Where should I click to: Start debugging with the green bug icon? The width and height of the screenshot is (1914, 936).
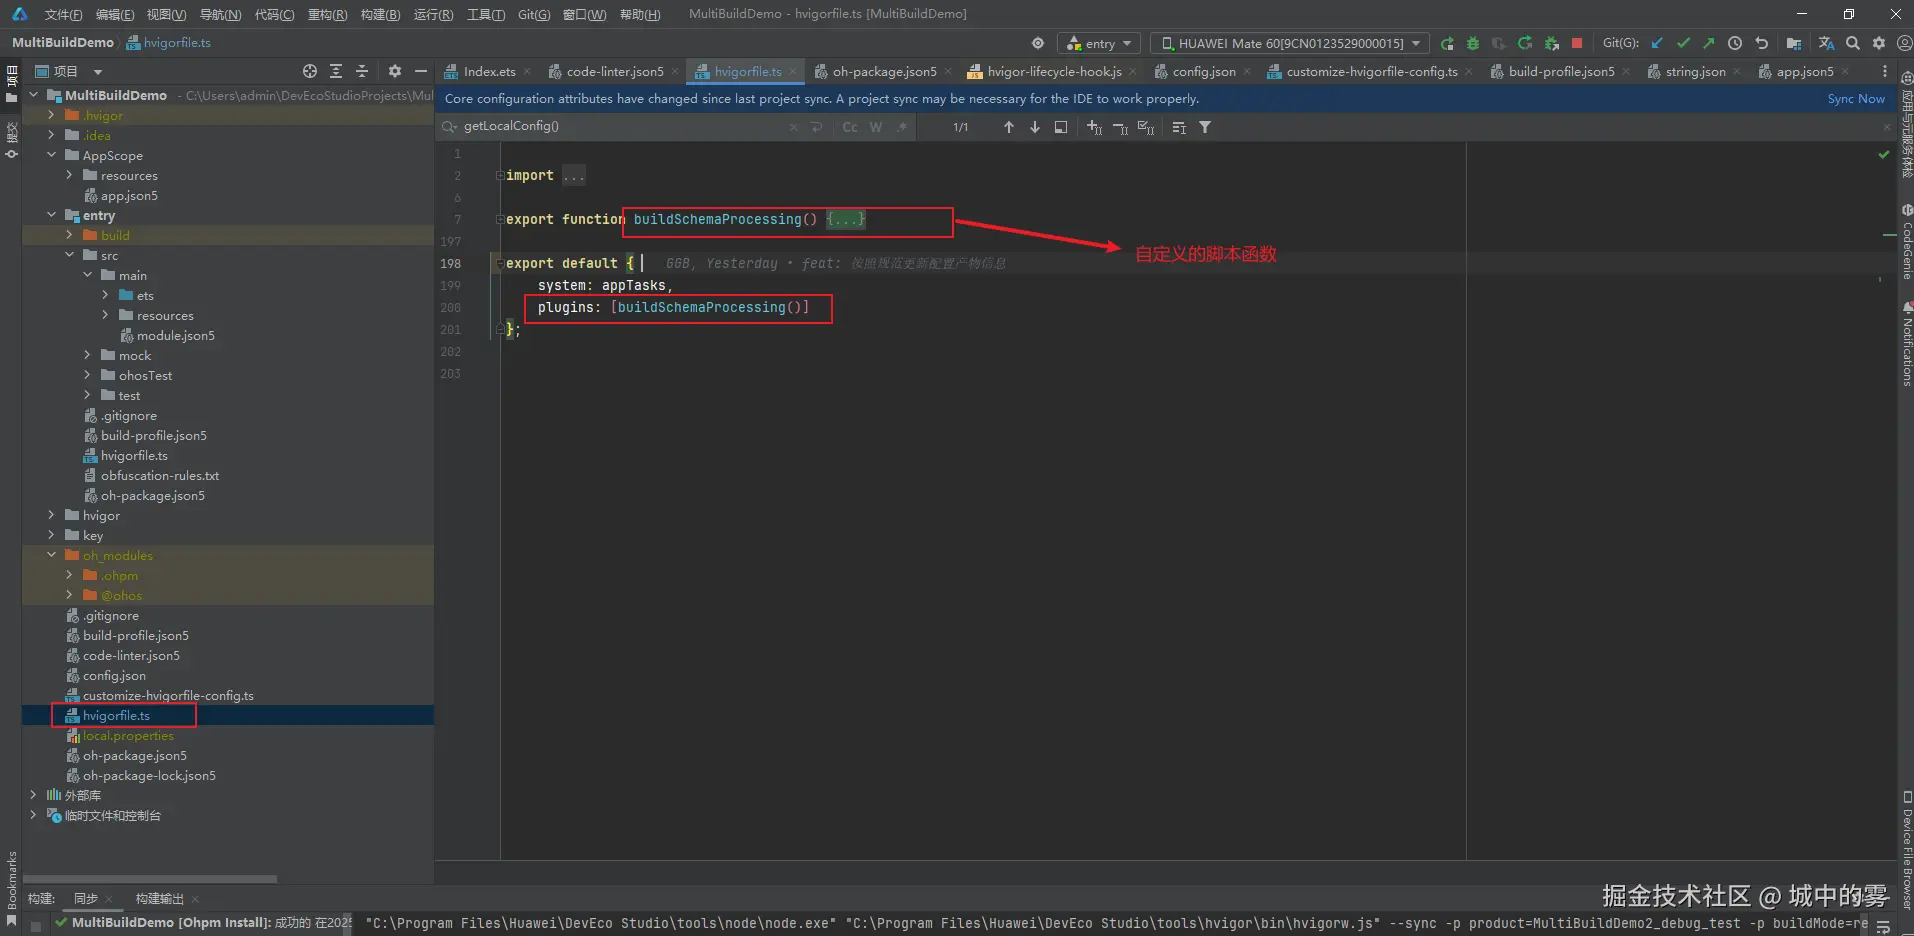pos(1473,43)
